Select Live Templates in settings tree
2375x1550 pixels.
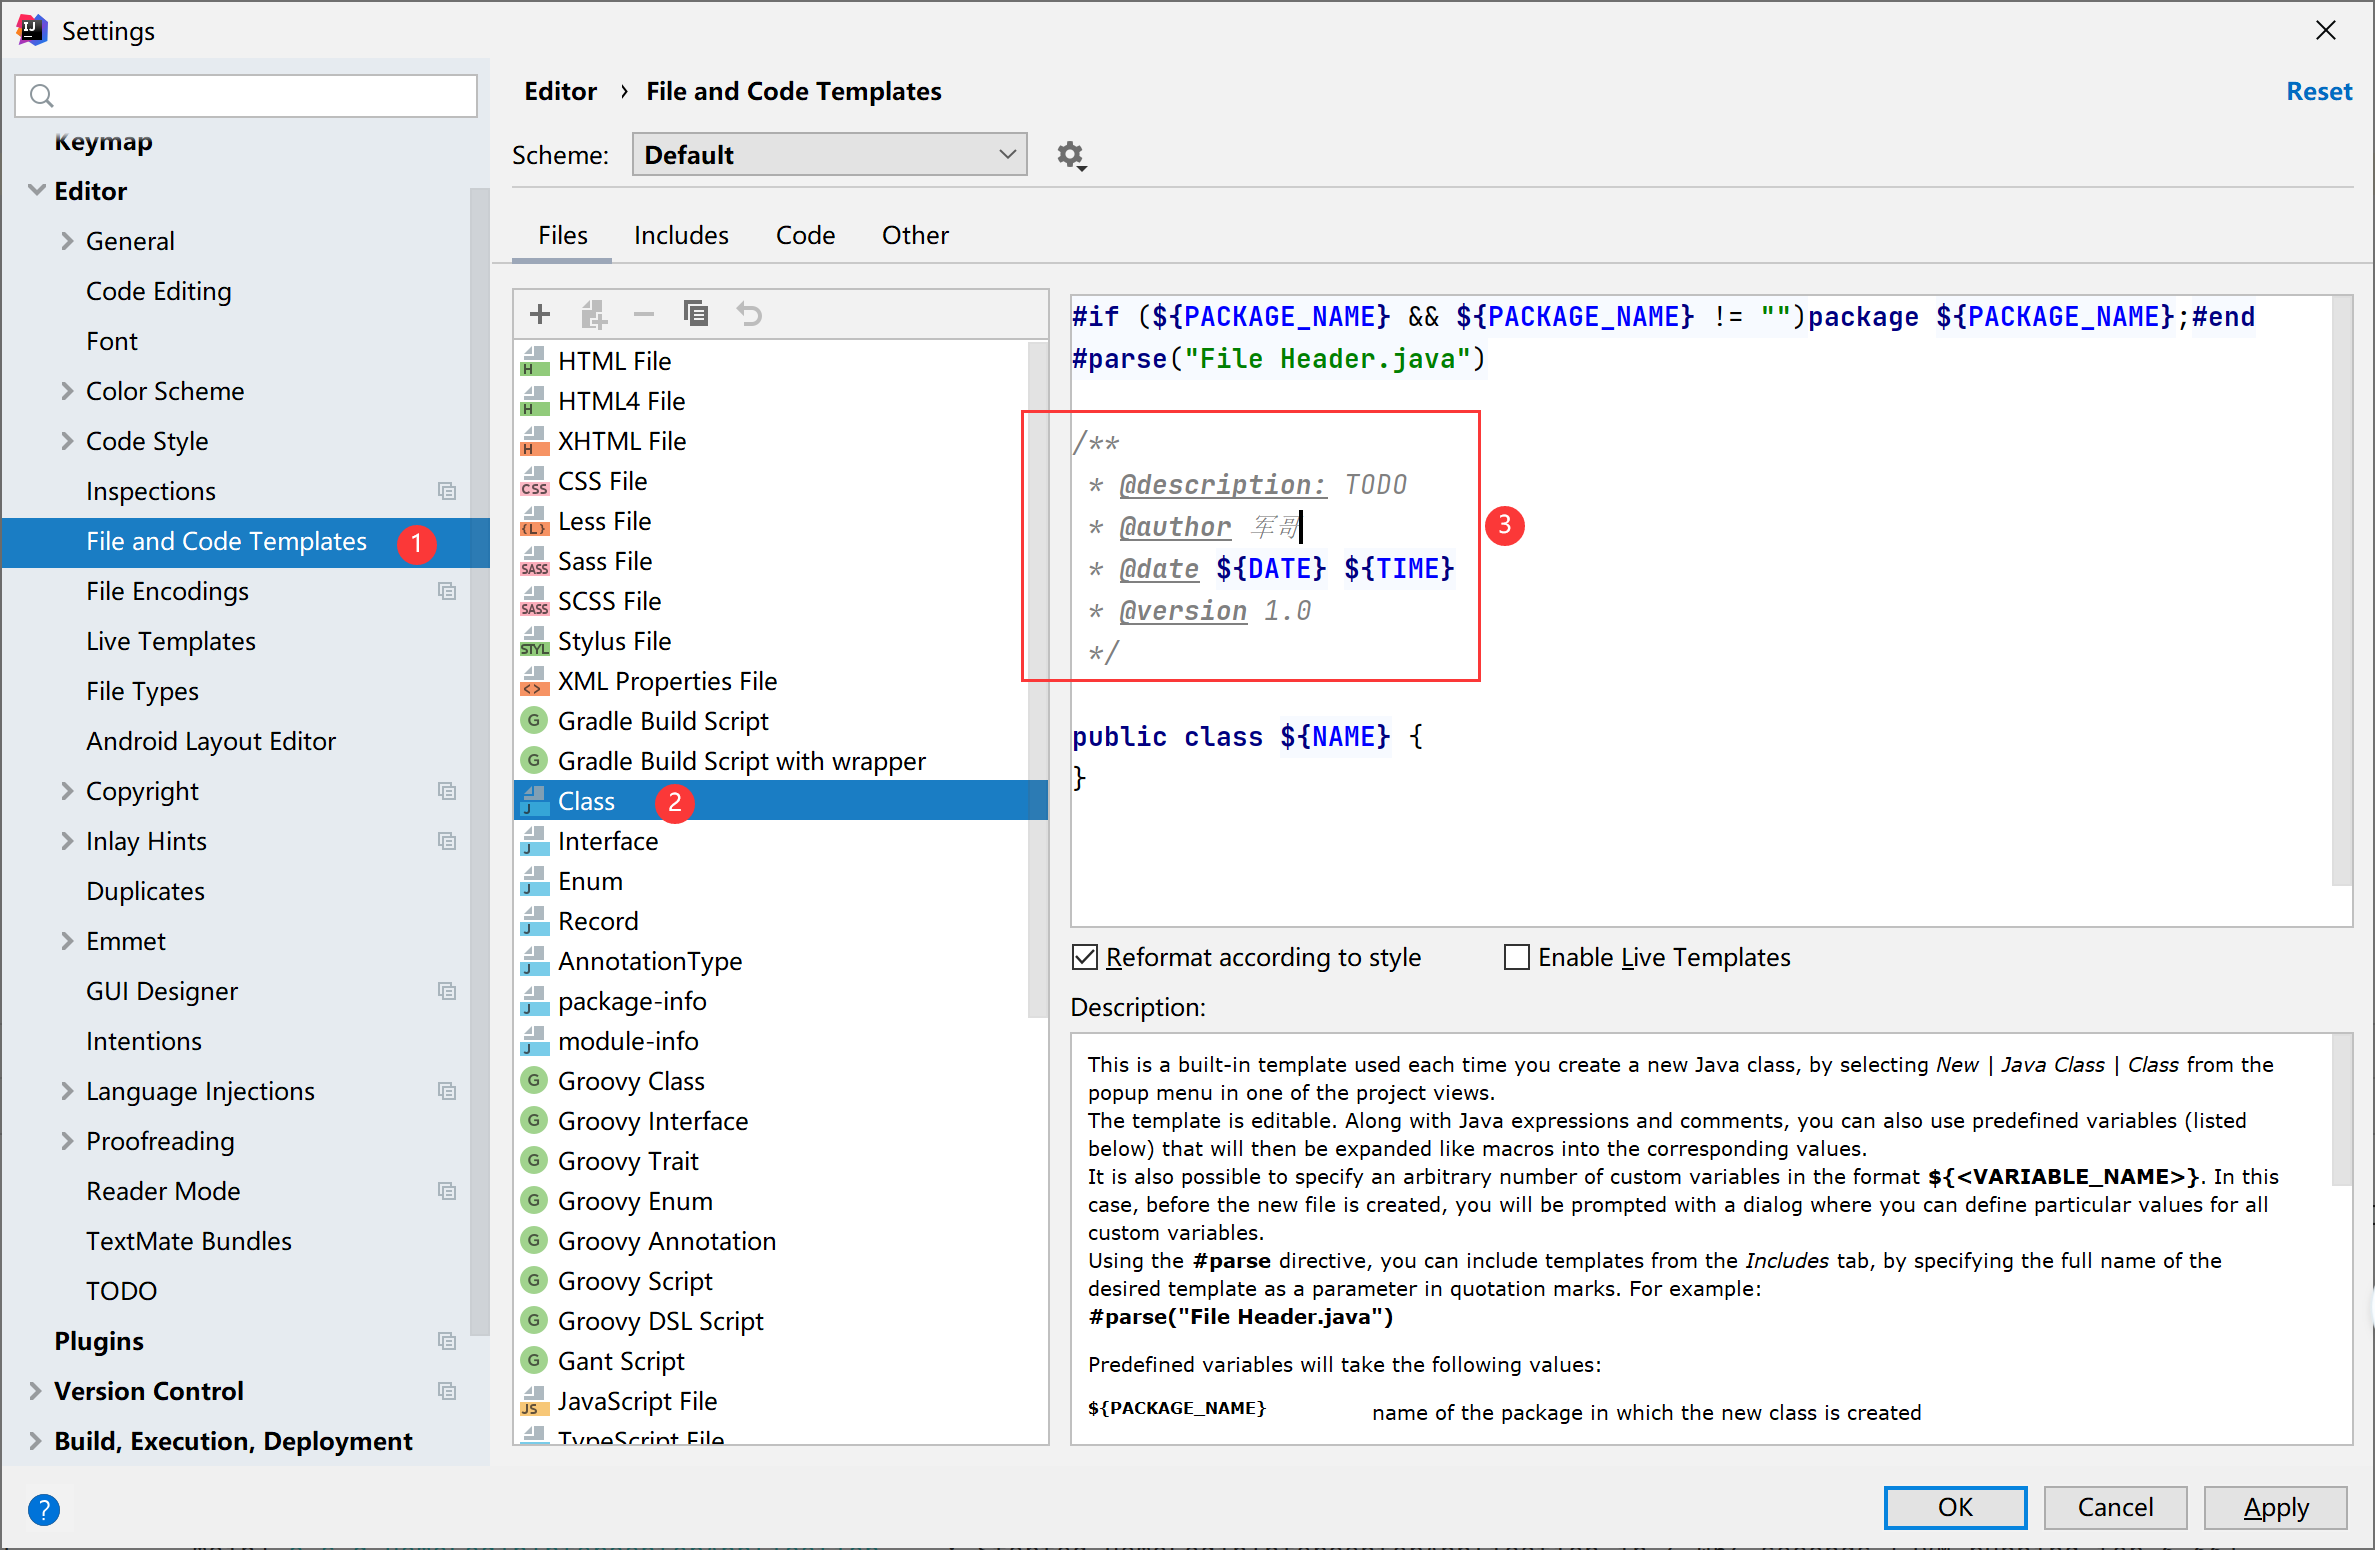(171, 641)
